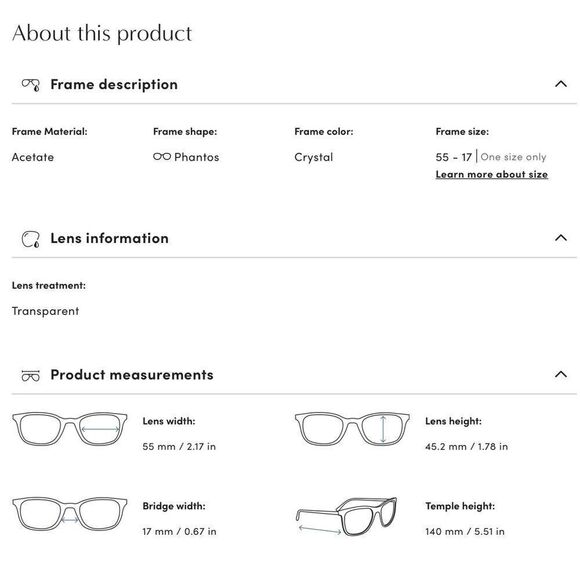Screen dimensions: 580x580
Task: Select the 55 - 17 frame size value
Action: click(x=453, y=157)
